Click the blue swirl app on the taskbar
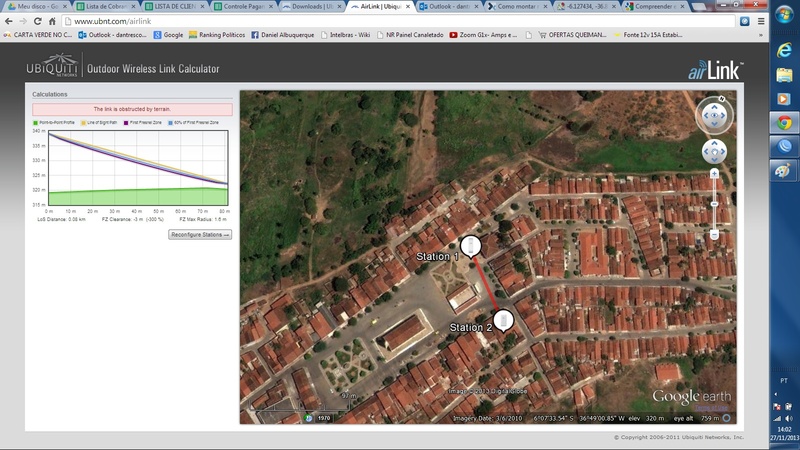This screenshot has height=450, width=800. (x=784, y=146)
